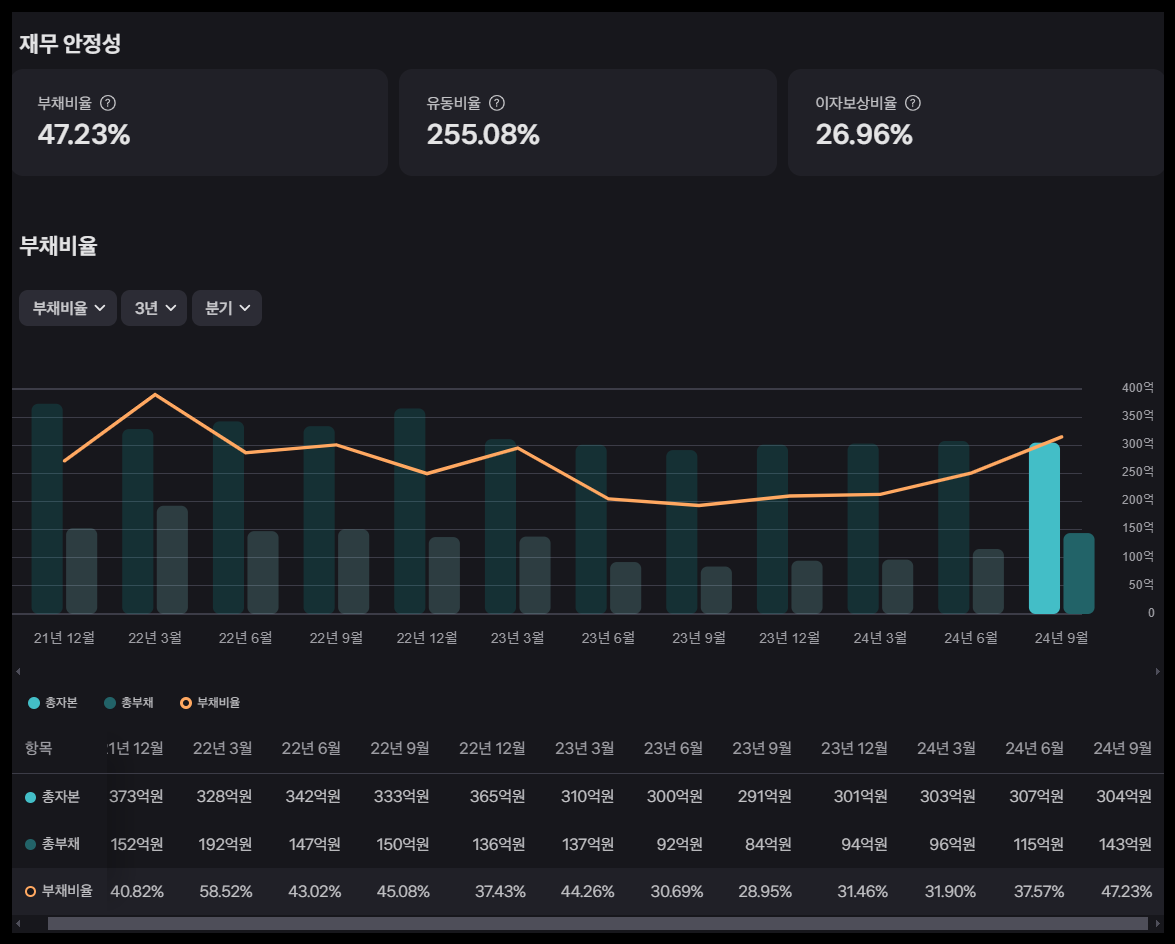1175x944 pixels.
Task: Open help icon next to 유동비율
Action: (497, 103)
